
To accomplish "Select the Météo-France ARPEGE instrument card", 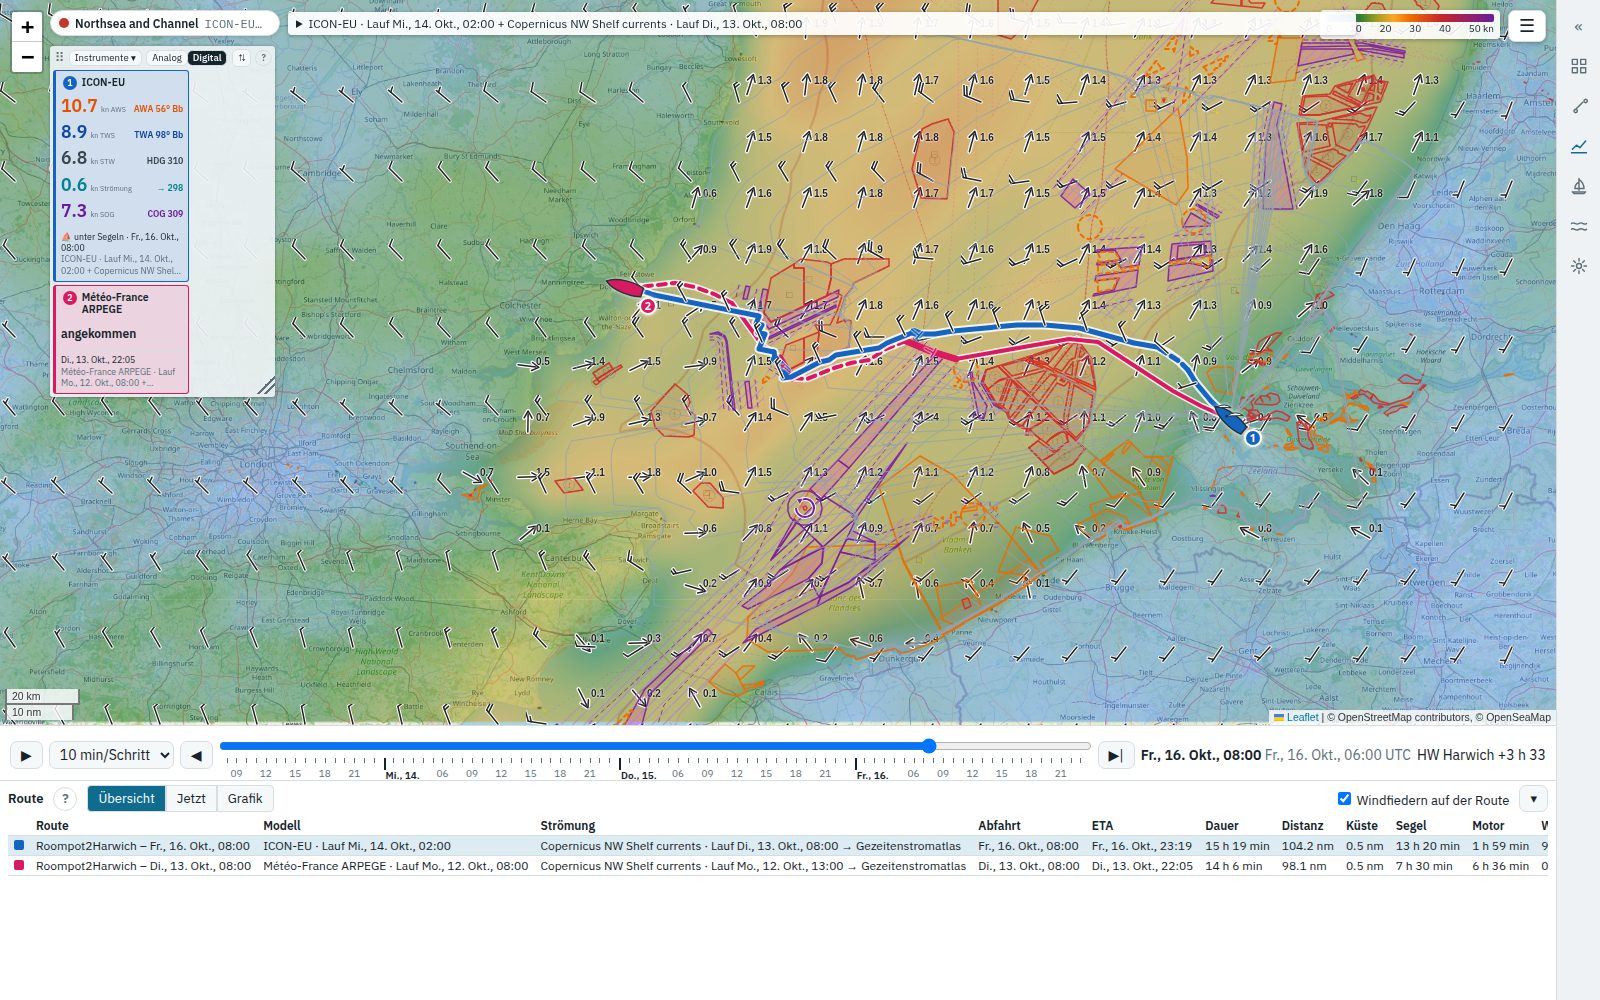I will point(121,340).
